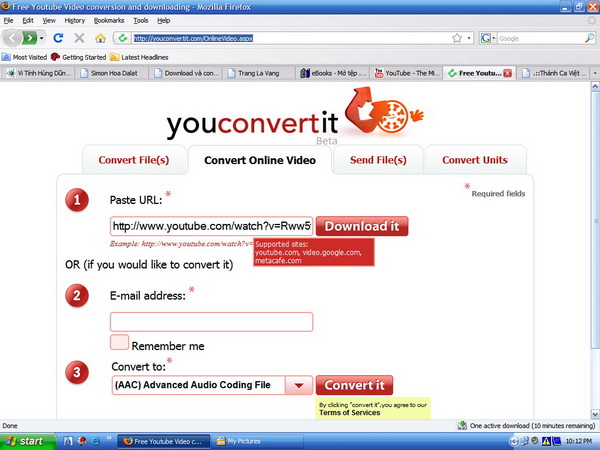Image resolution: width=600 pixels, height=450 pixels.
Task: Tick the Remember me checkbox
Action: point(119,343)
